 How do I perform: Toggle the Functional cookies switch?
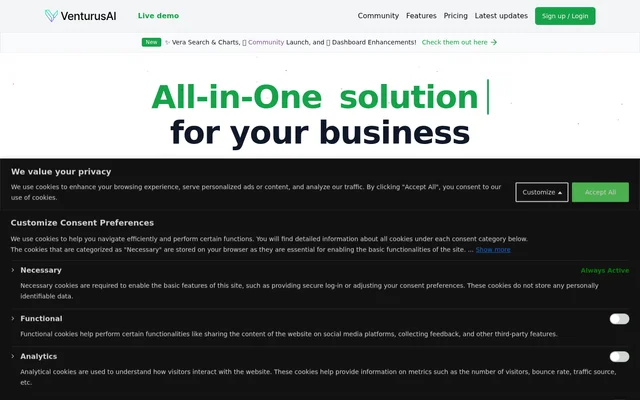(x=619, y=319)
